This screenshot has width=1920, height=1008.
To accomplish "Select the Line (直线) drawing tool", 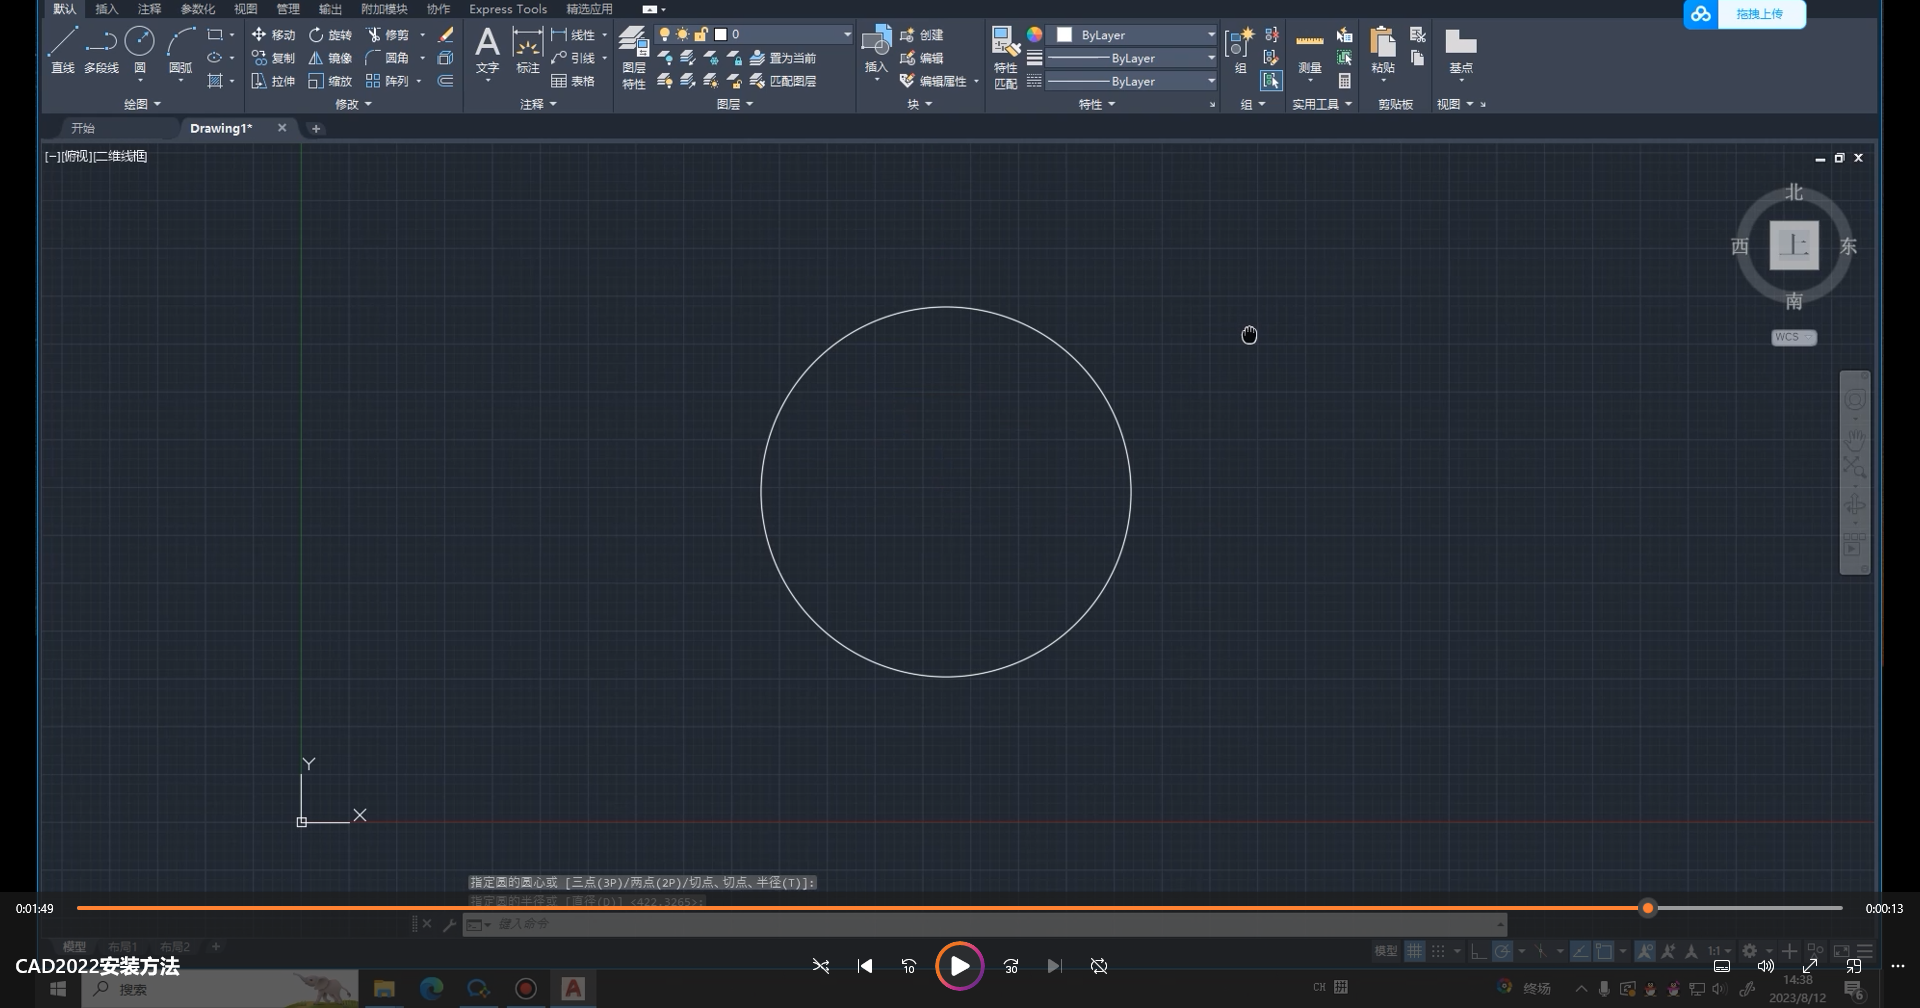I will (62, 42).
